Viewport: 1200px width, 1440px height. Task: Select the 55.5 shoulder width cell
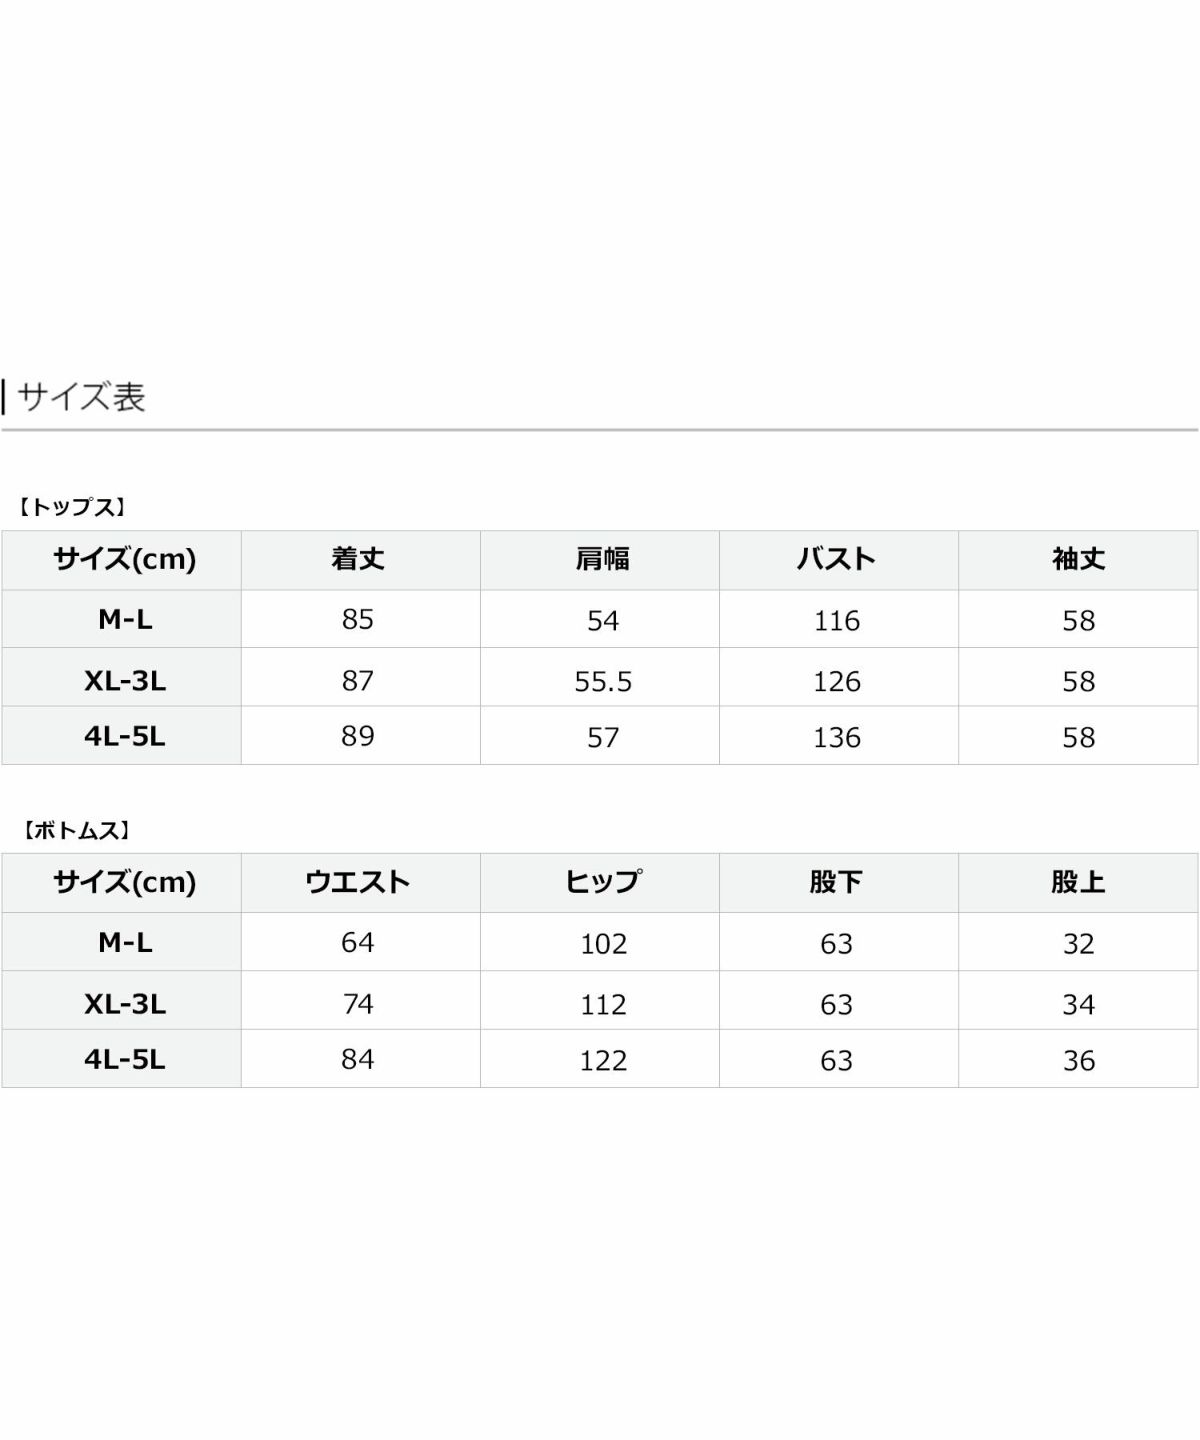(x=603, y=682)
